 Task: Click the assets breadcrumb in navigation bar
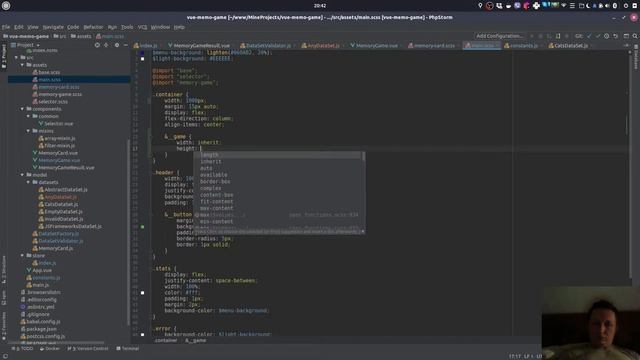coord(81,36)
